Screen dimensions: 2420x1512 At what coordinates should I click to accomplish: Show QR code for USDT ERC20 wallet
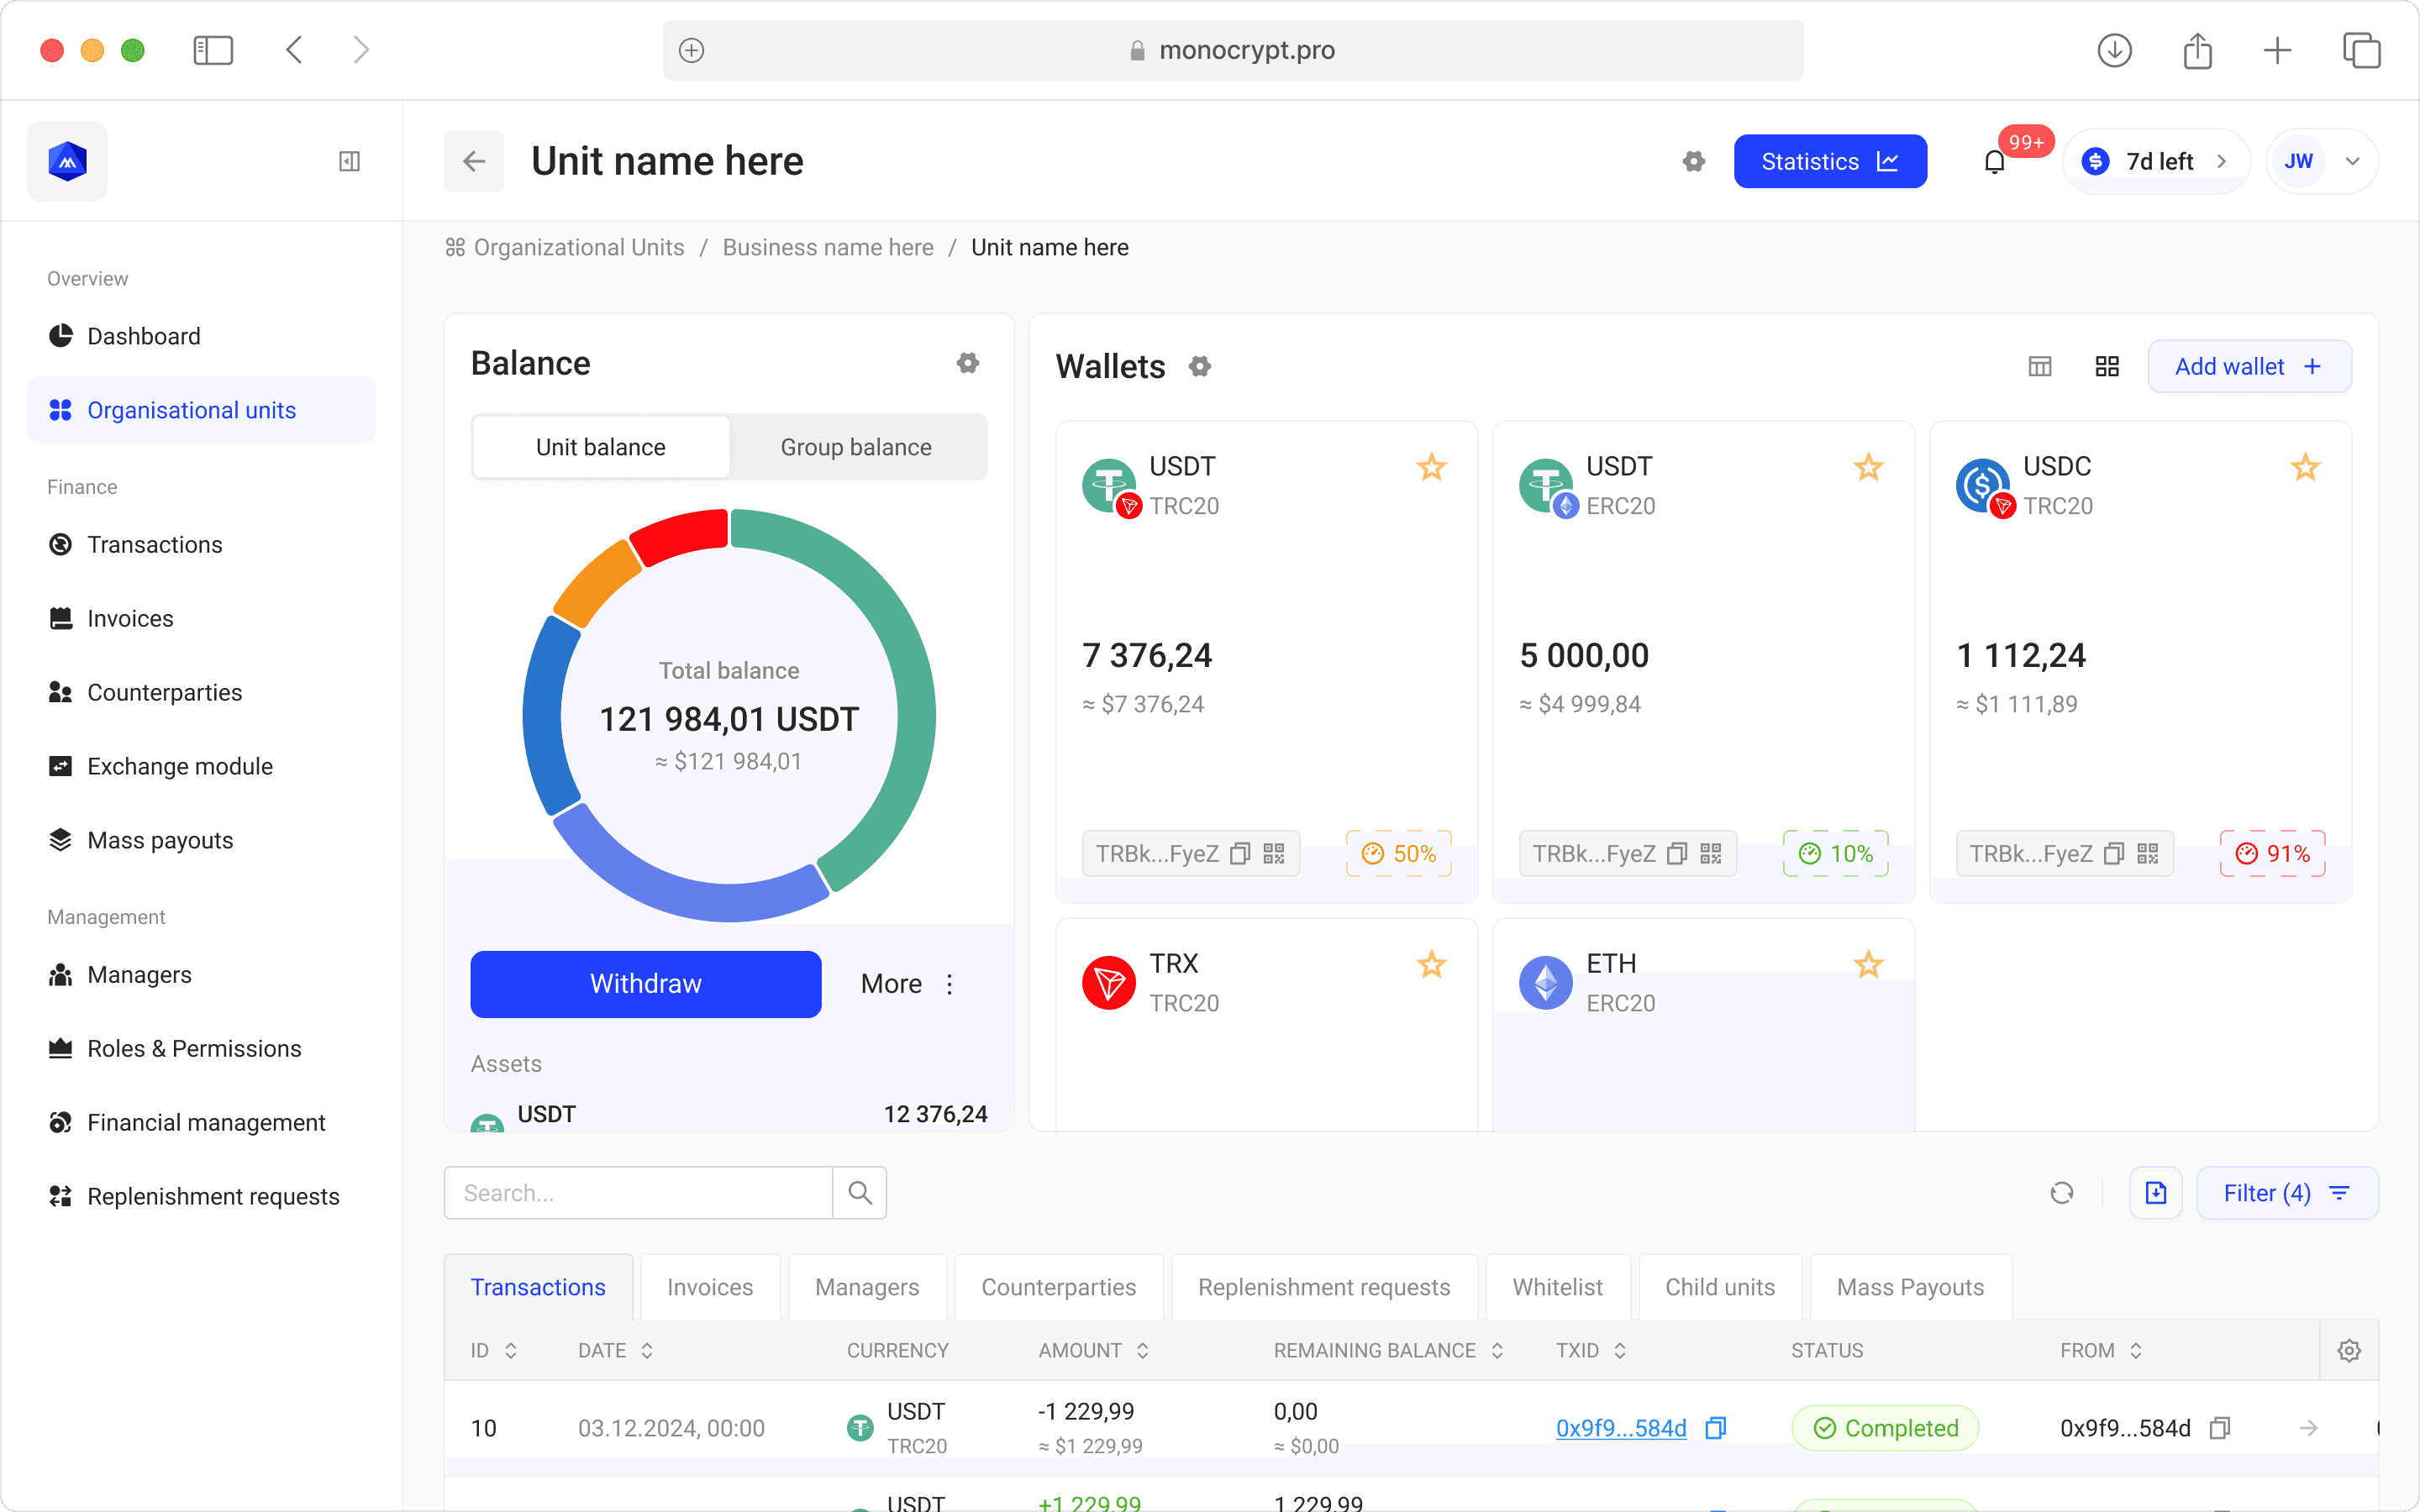pos(1711,854)
